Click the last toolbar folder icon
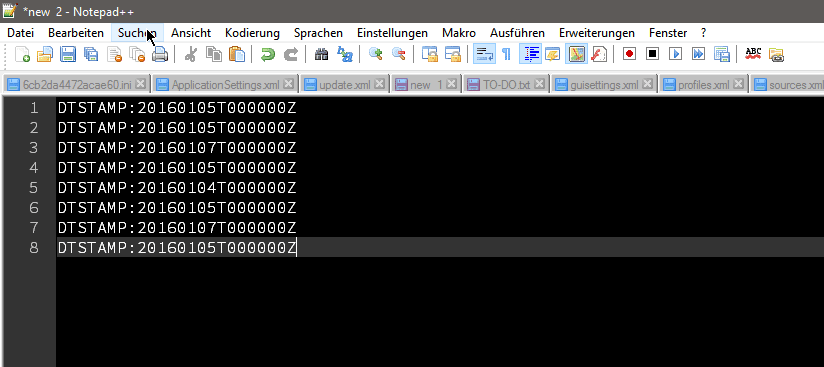The height and width of the screenshot is (367, 824). click(776, 54)
